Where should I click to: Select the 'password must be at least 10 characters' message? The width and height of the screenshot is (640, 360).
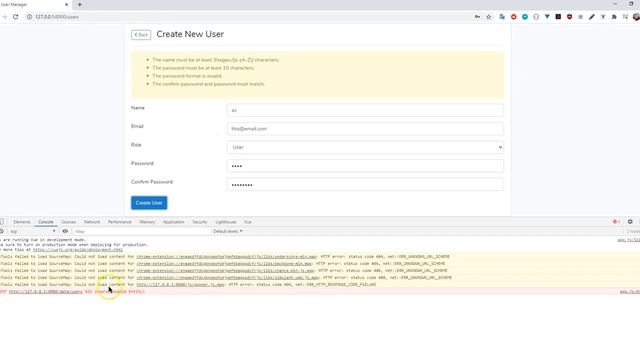(x=203, y=68)
